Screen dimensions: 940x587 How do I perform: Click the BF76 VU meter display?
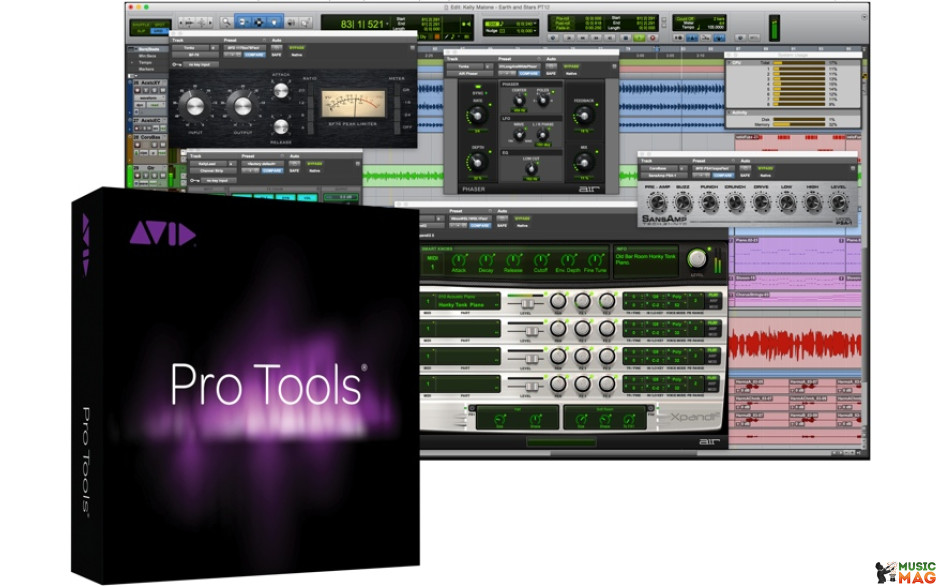pyautogui.click(x=353, y=104)
